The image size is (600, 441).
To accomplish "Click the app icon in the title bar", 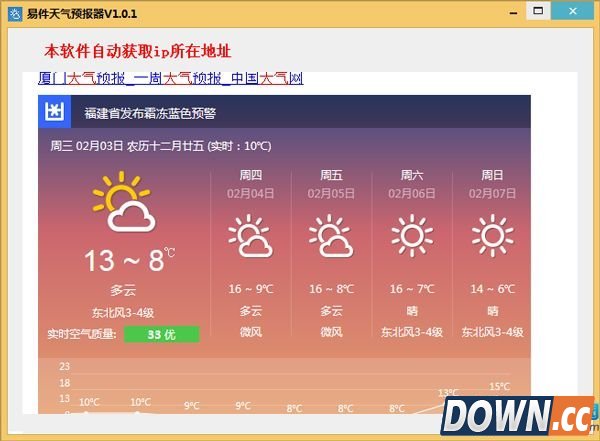I will tap(15, 14).
